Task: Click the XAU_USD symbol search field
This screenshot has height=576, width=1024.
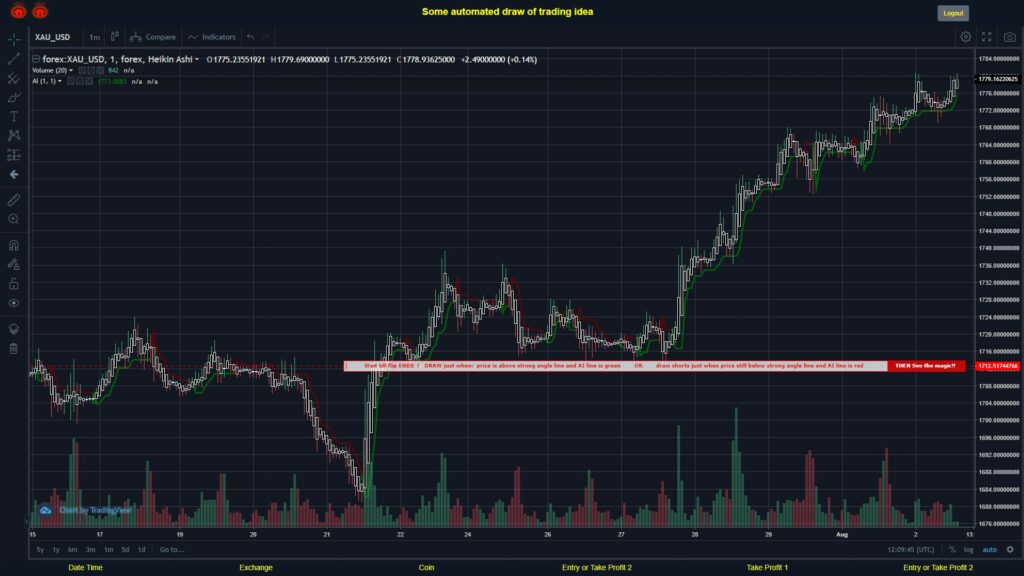Action: (53, 37)
